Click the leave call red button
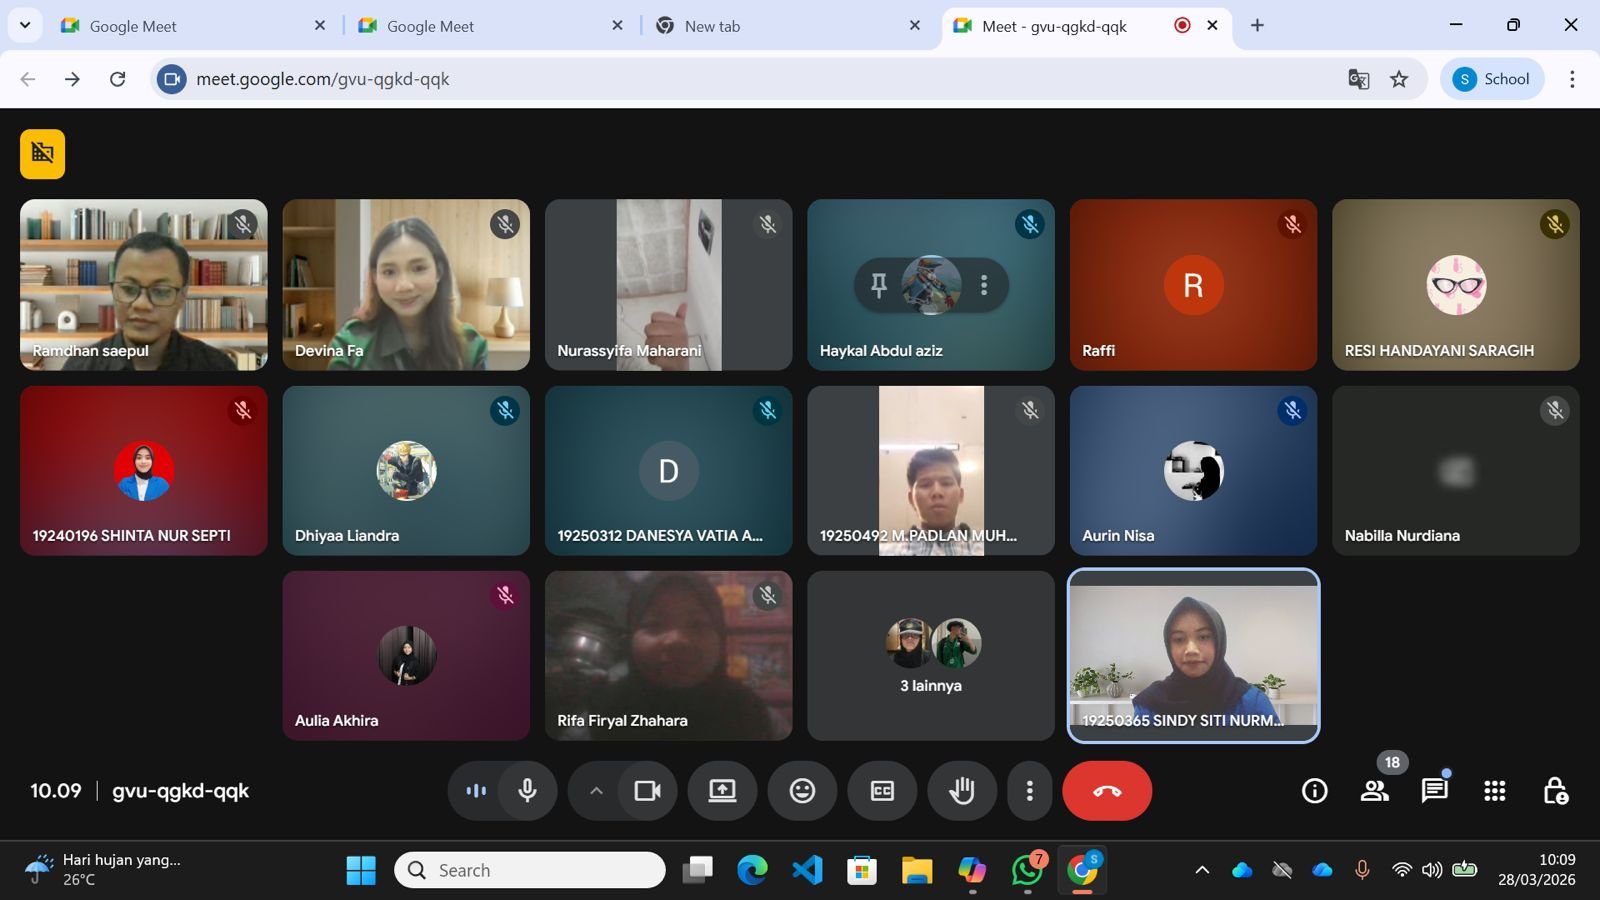 tap(1106, 791)
